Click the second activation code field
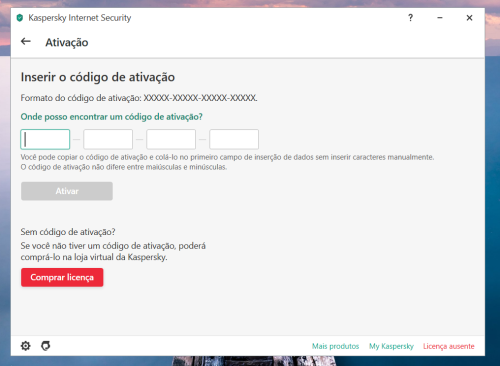500x366 pixels. (x=108, y=139)
